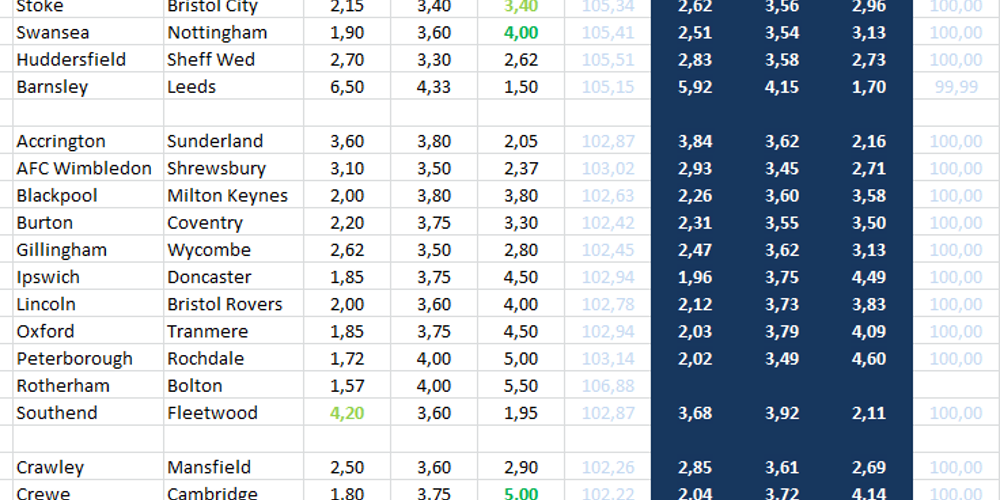Click 2,85 in the Crawley row
Viewport: 1000px width, 500px height.
(695, 467)
